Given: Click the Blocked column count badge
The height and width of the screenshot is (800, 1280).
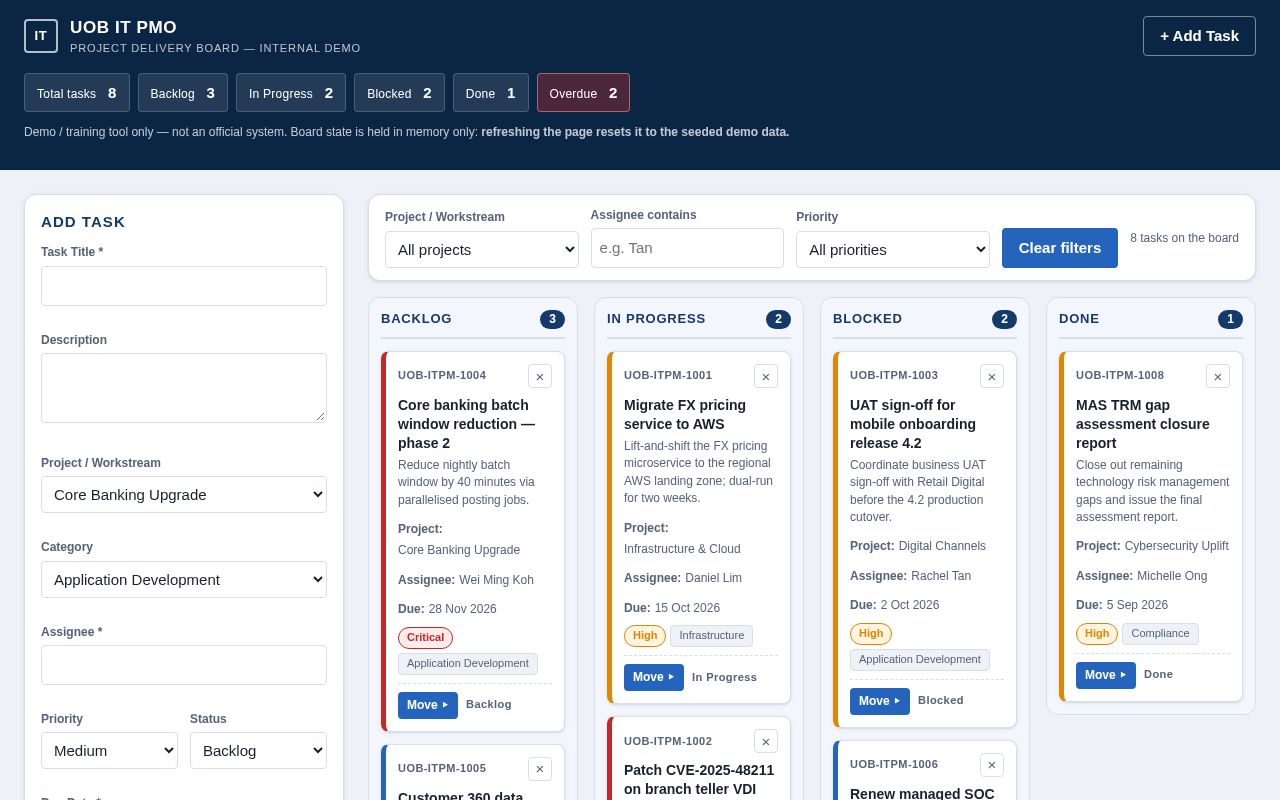Looking at the screenshot, I should coord(1004,319).
